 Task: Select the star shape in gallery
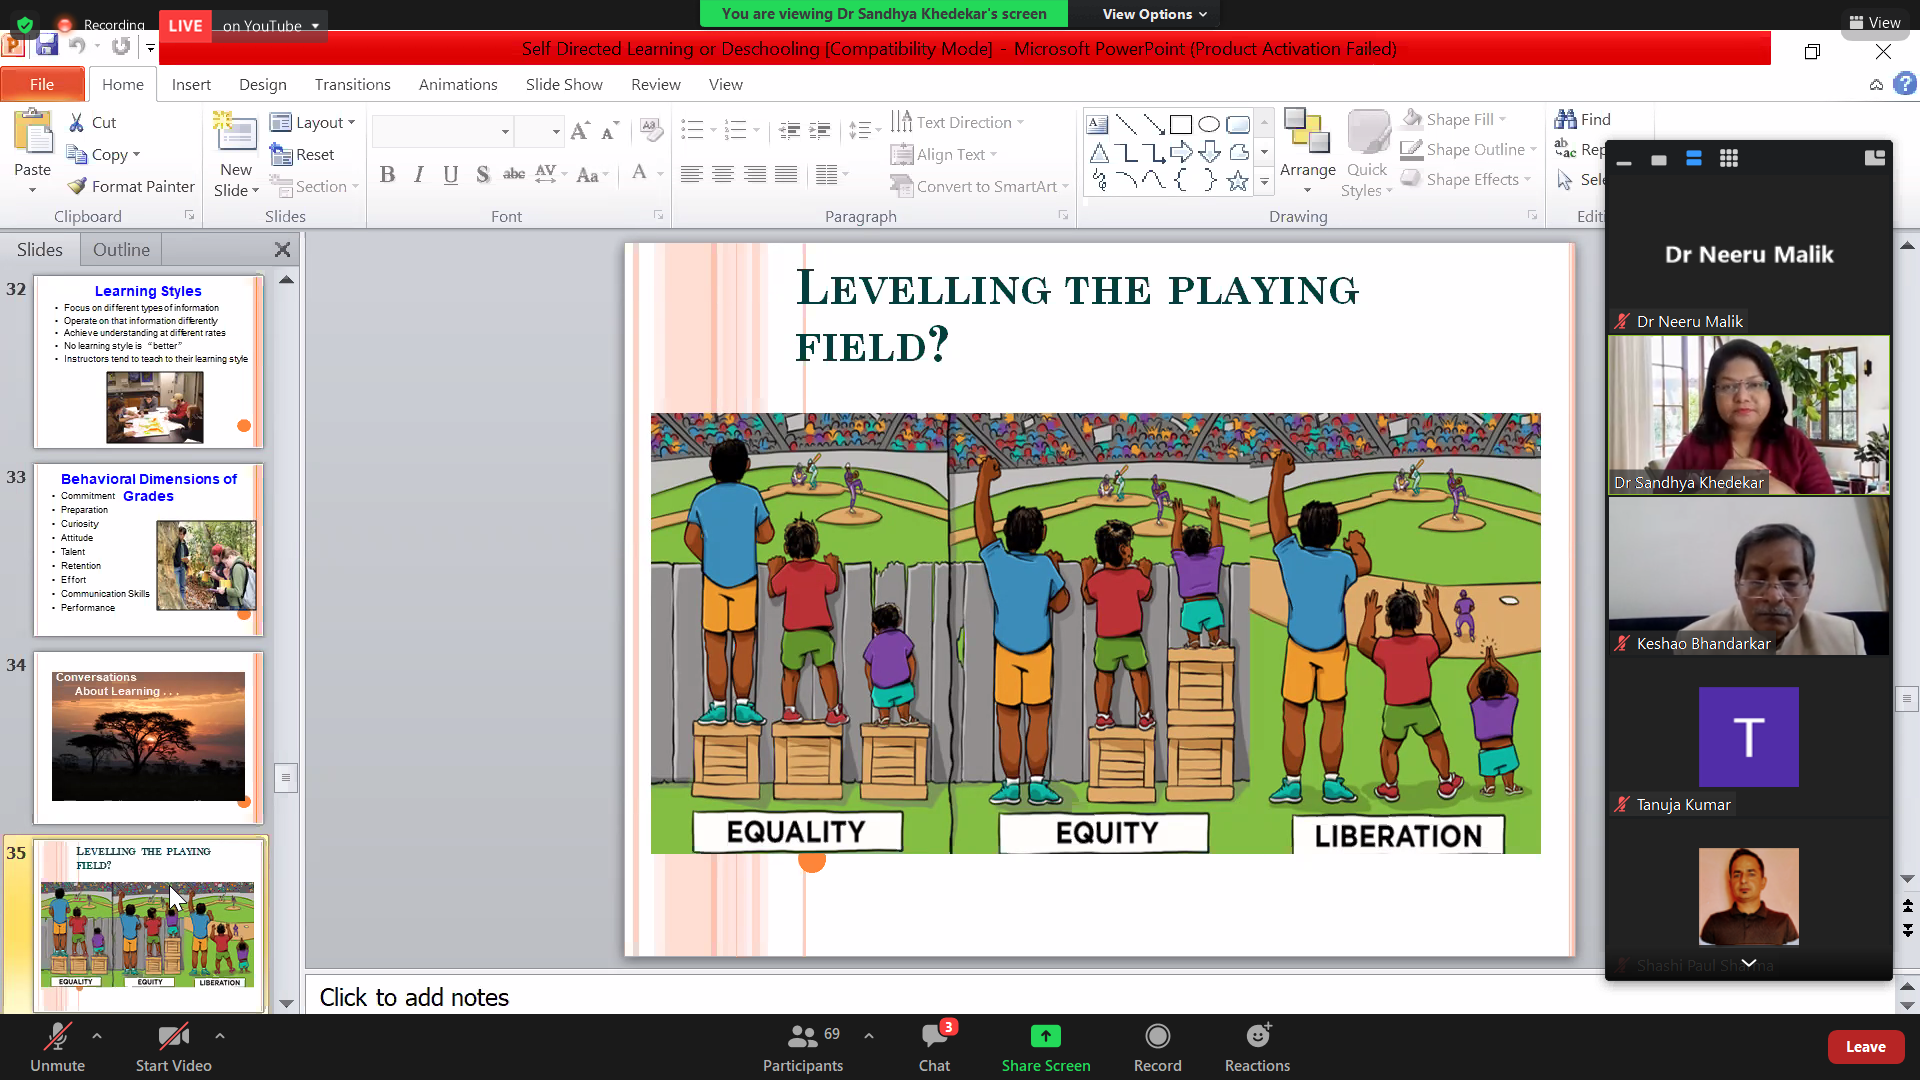pos(1237,180)
